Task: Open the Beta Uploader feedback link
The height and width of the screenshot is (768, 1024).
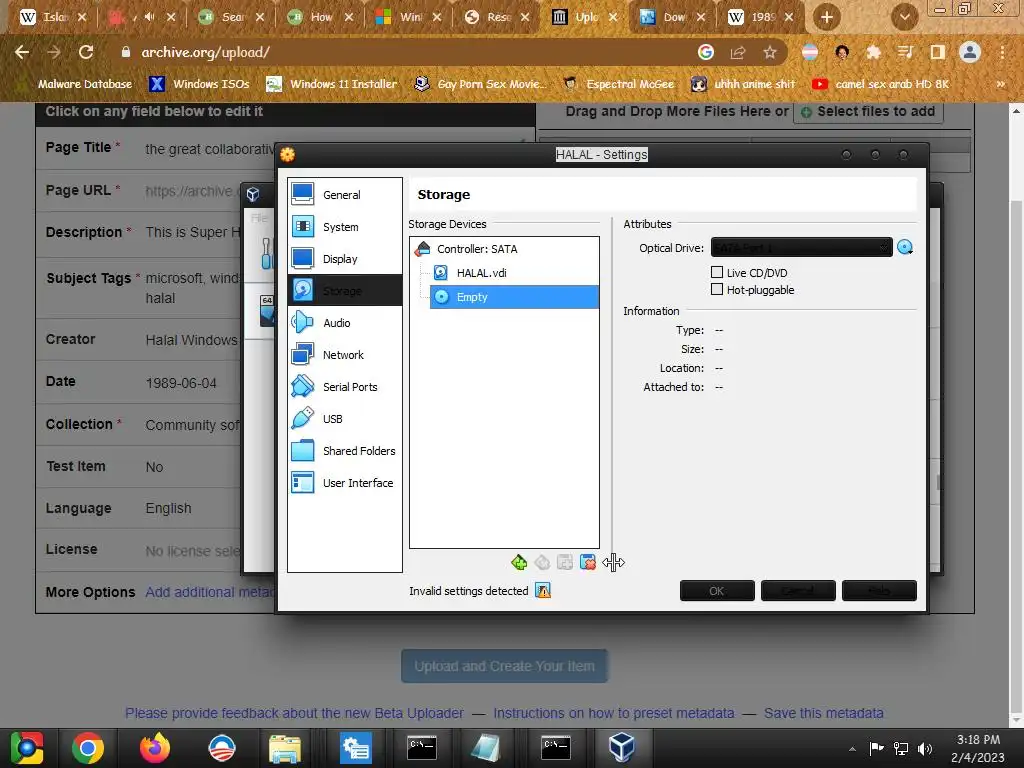Action: click(x=295, y=713)
